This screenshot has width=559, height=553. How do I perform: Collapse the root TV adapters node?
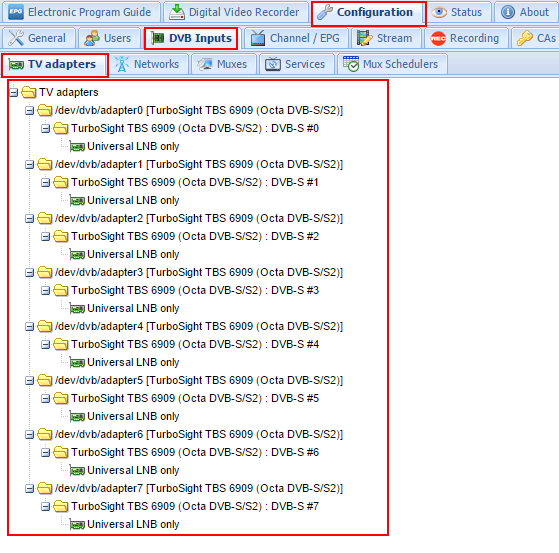14,93
